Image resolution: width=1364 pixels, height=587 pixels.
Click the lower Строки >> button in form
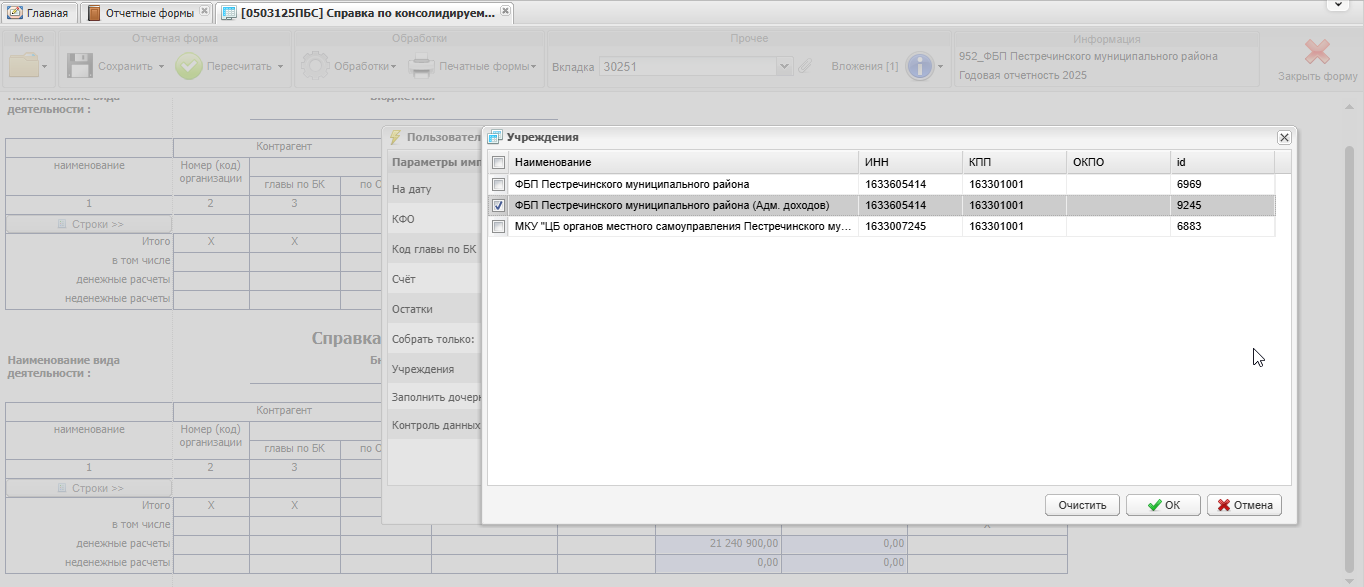89,488
